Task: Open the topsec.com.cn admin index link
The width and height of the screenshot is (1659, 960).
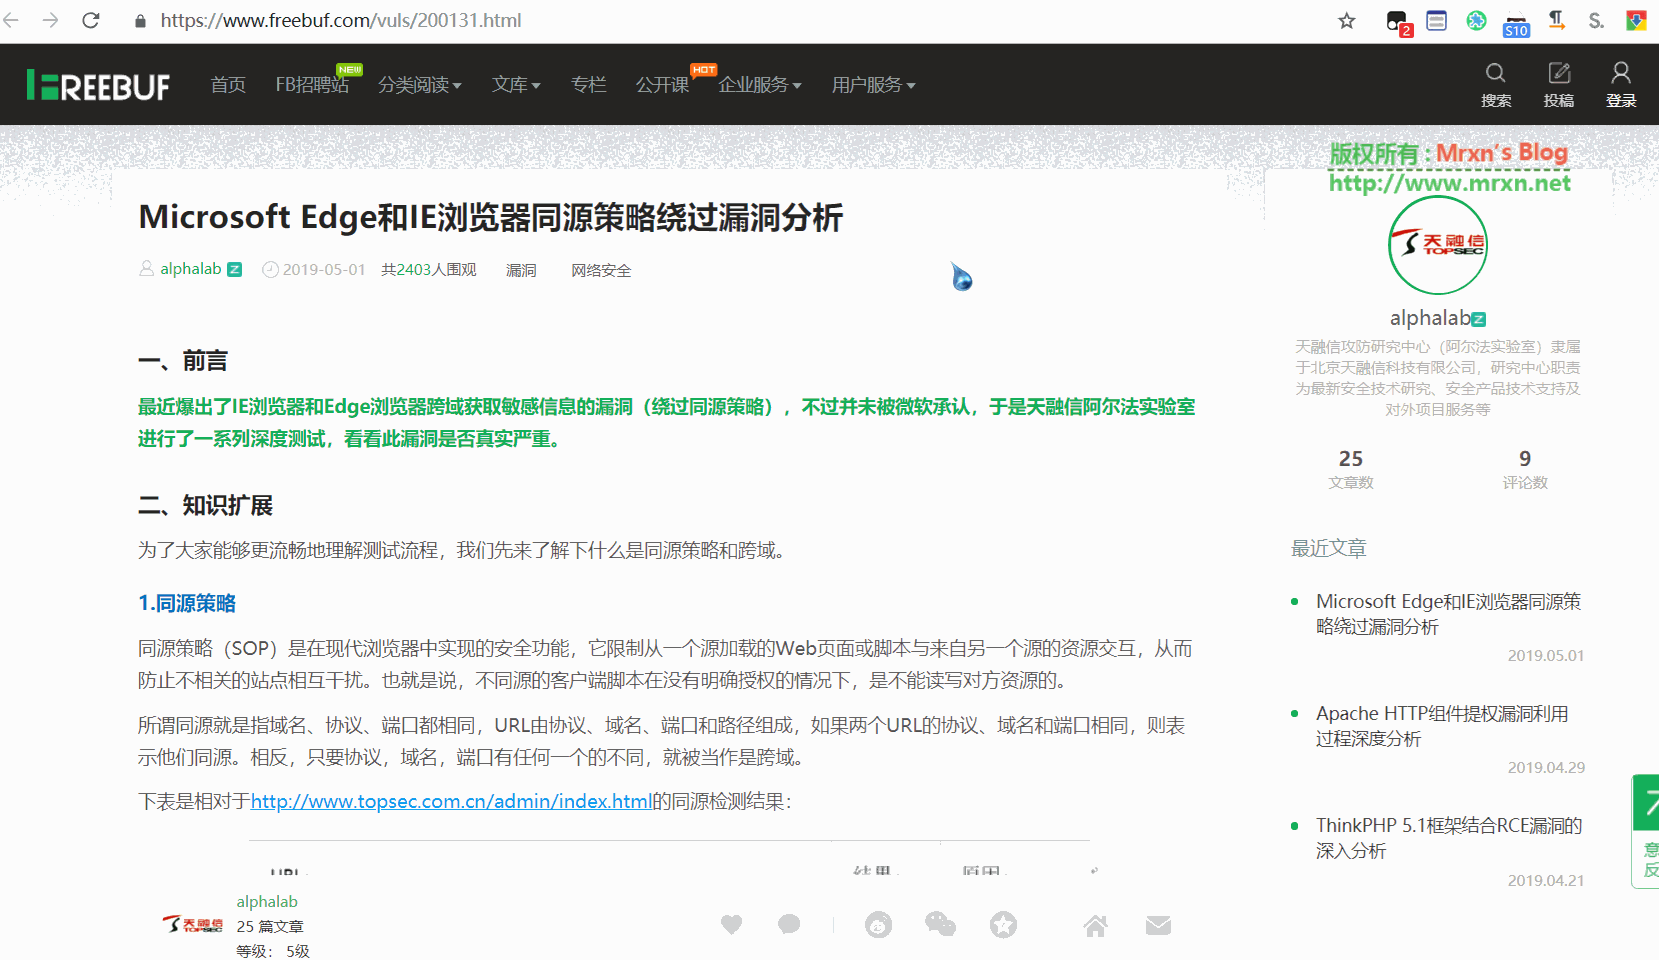Action: pos(451,801)
